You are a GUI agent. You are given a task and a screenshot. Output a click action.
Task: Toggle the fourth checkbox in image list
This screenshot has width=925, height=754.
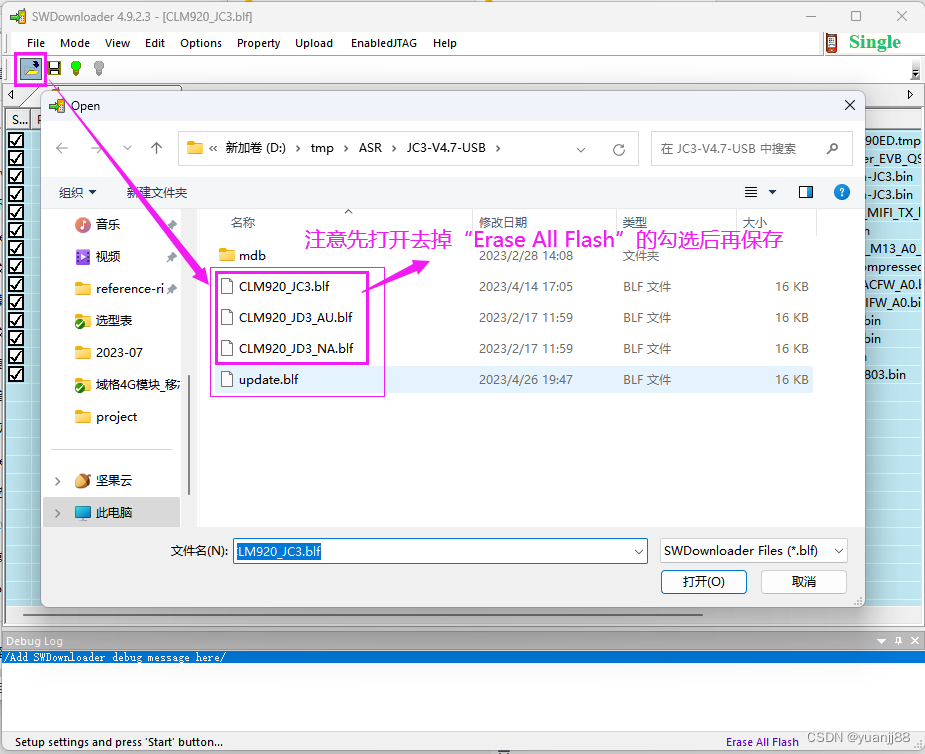coord(16,194)
